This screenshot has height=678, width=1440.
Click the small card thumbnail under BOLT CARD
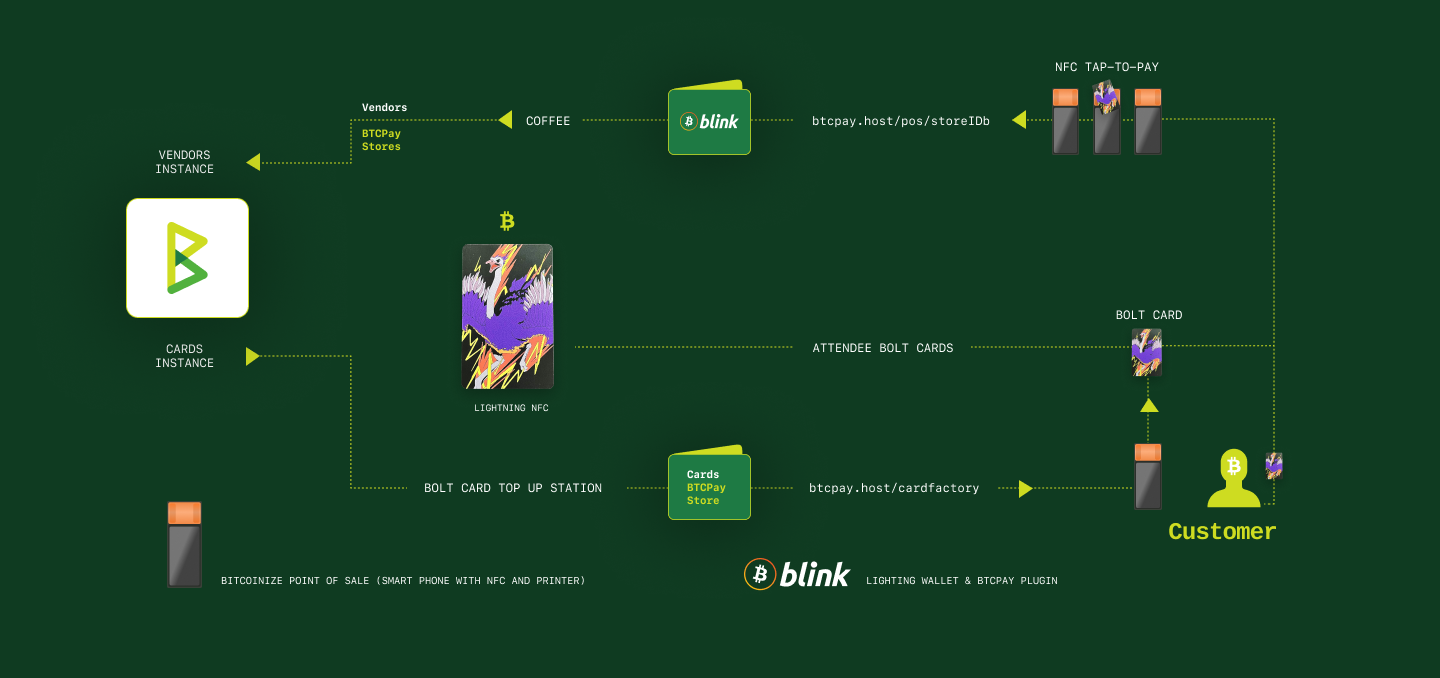pyautogui.click(x=1147, y=352)
